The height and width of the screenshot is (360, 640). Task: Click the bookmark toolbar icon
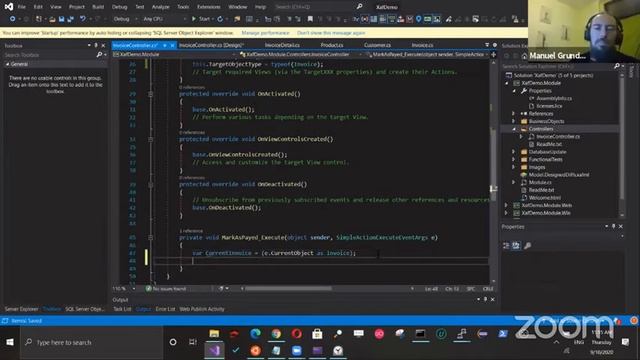[310, 19]
